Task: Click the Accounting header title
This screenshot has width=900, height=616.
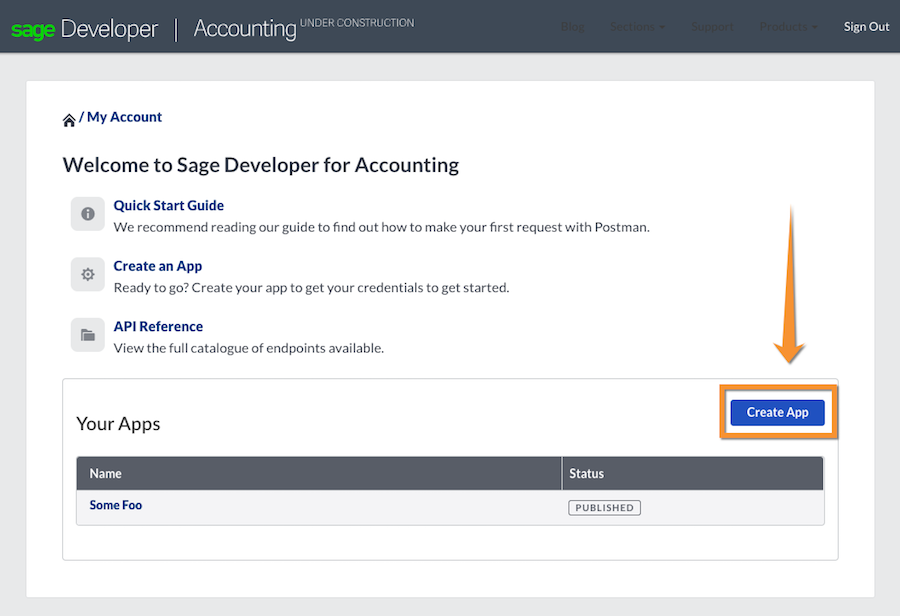Action: (x=245, y=29)
